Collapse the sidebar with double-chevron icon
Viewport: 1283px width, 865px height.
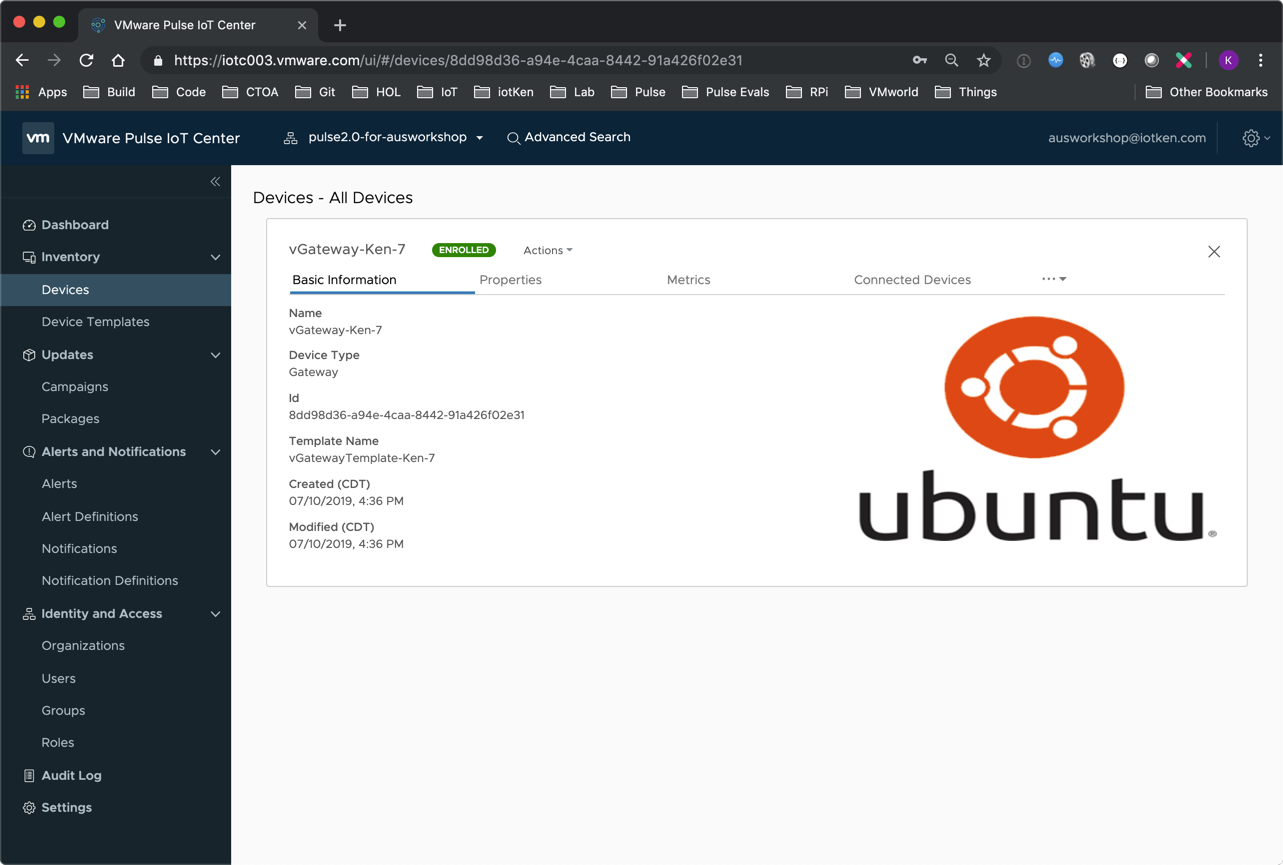(215, 182)
